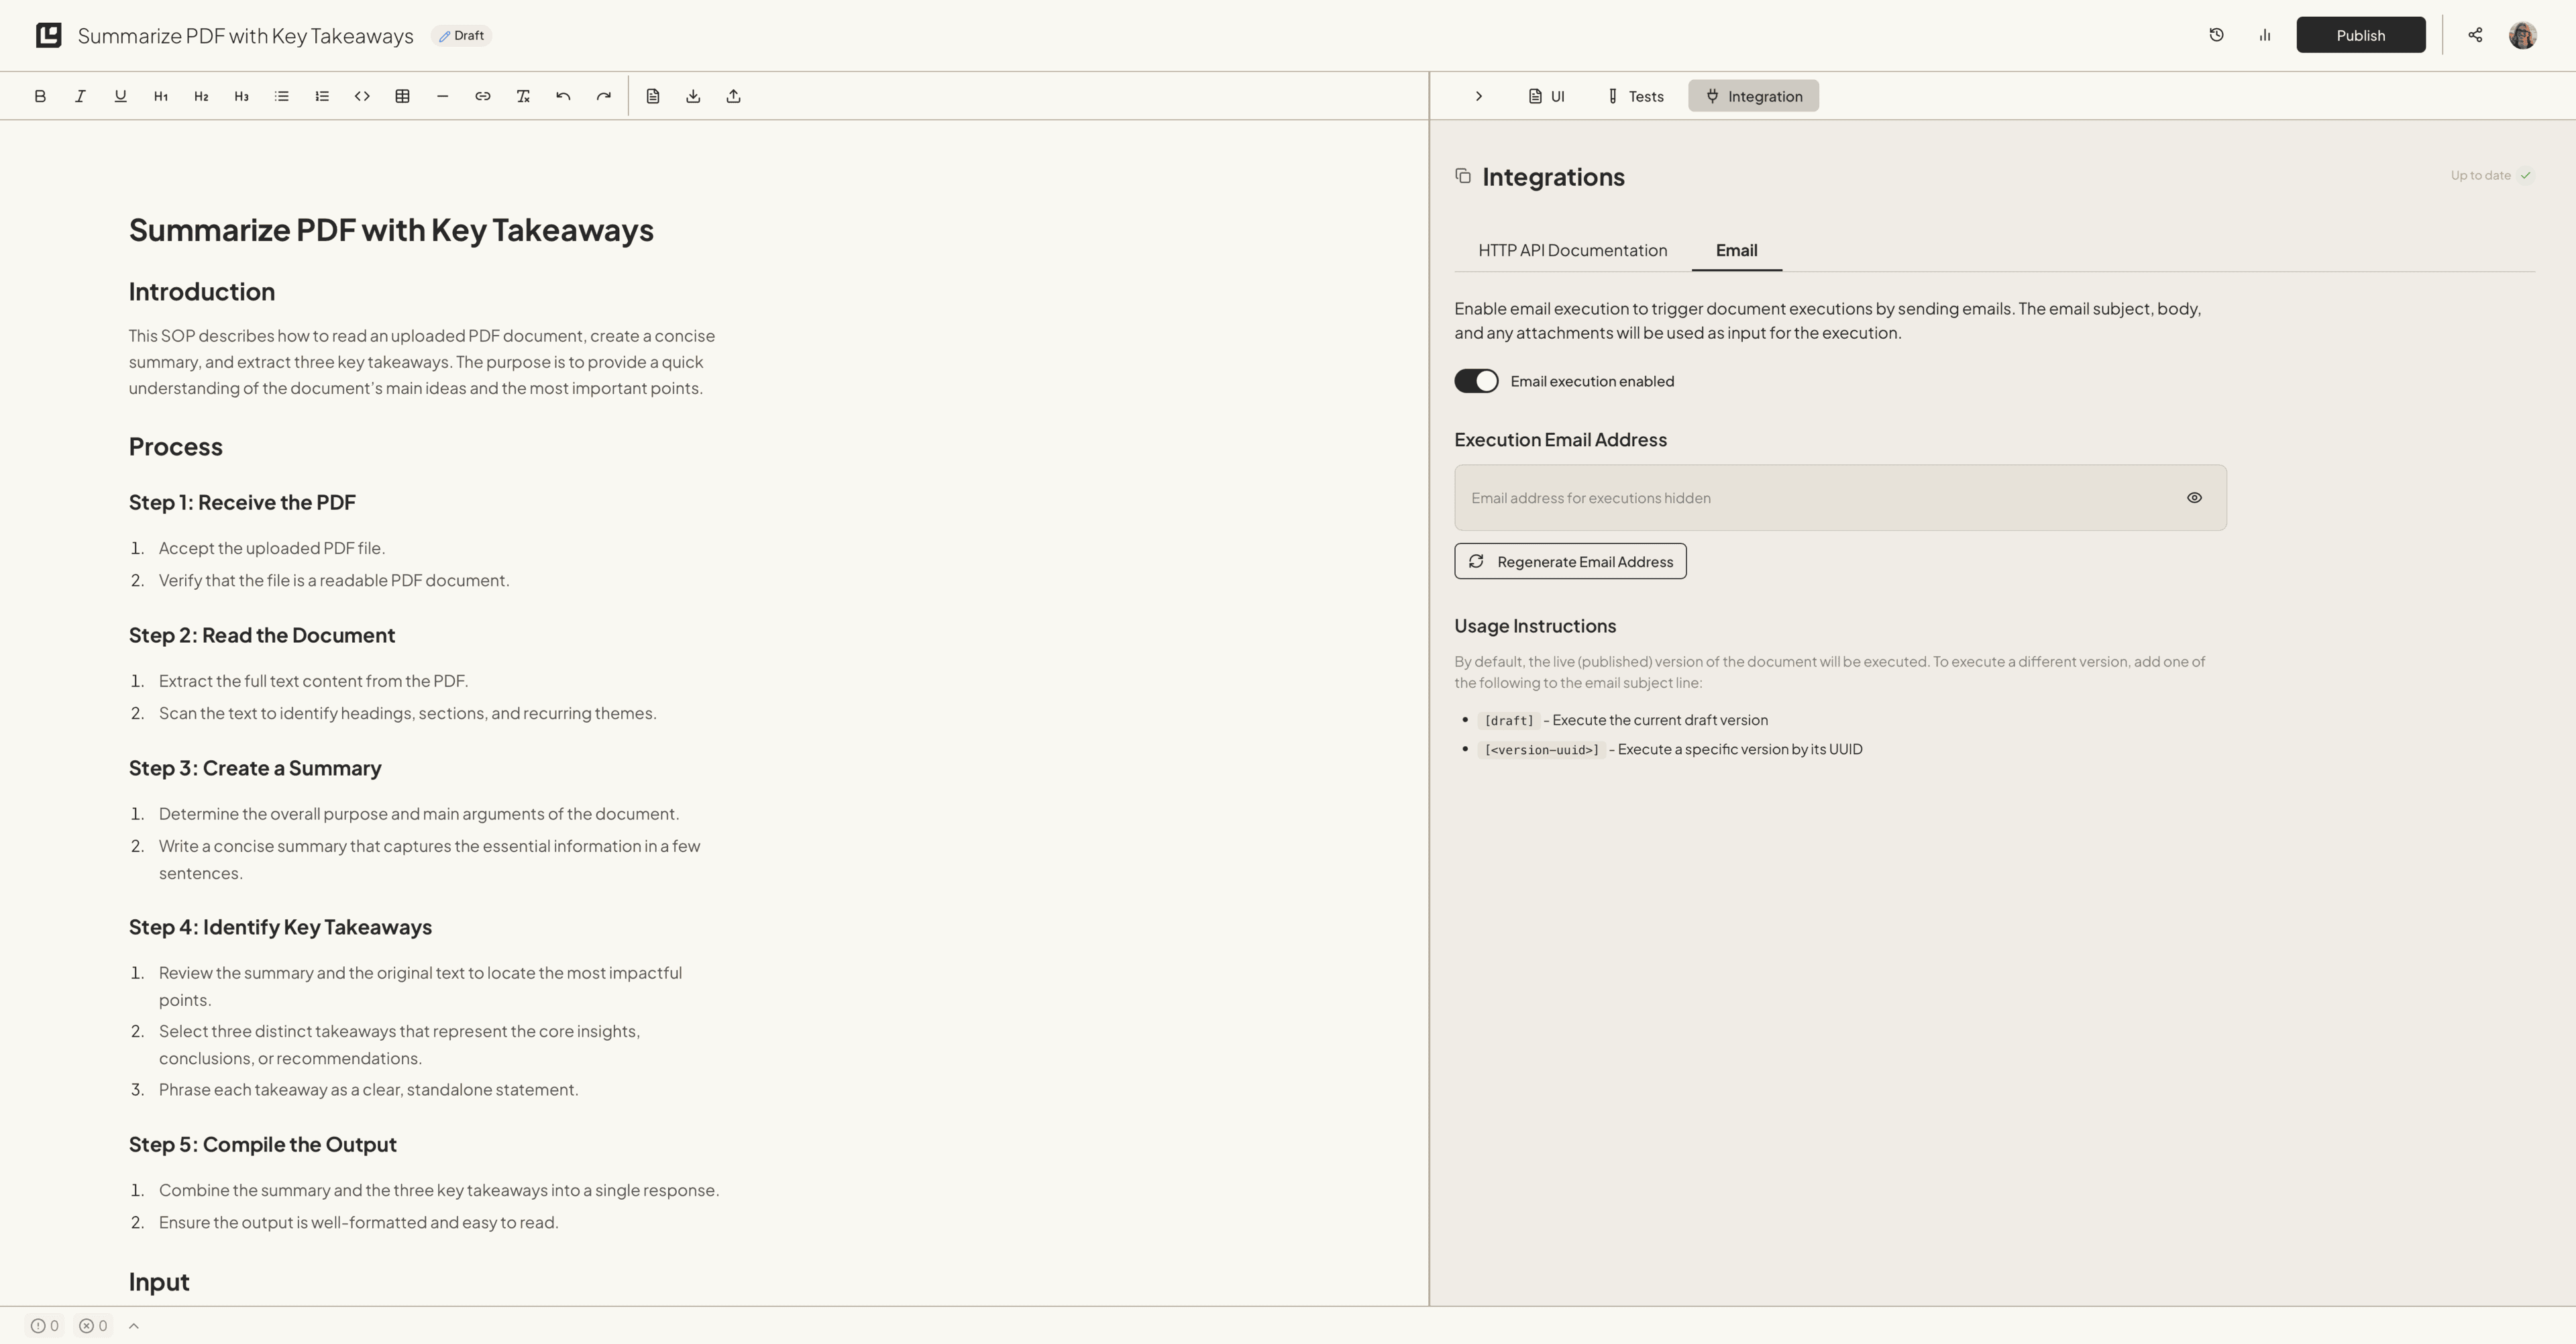Viewport: 2576px width, 1344px height.
Task: Open the version history icon
Action: (2216, 34)
